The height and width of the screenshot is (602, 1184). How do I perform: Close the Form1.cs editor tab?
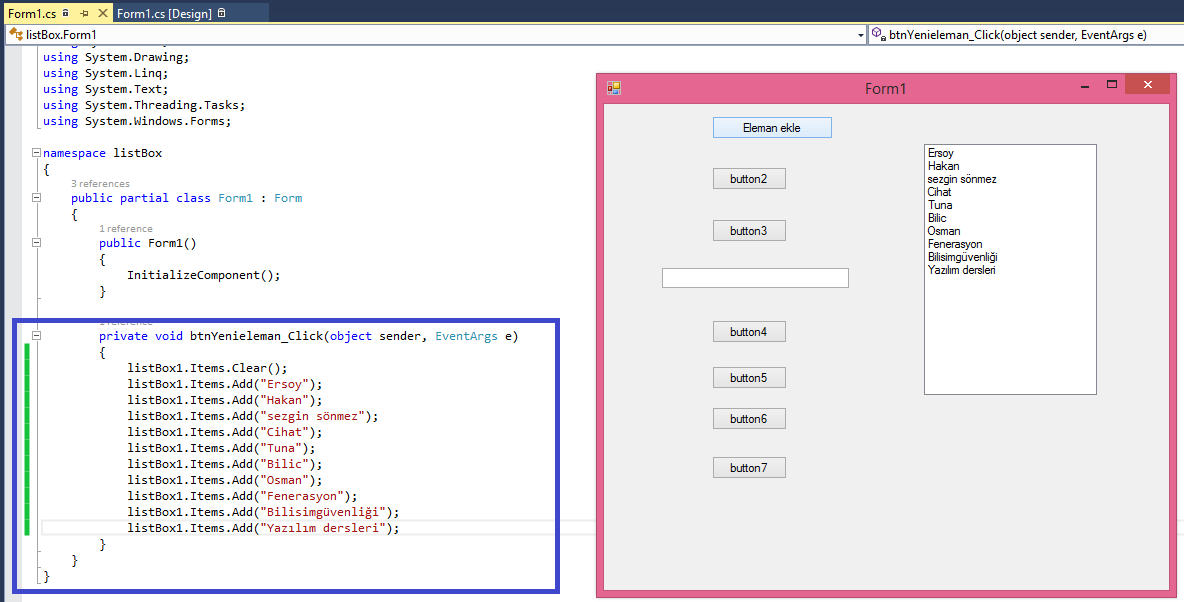coord(103,13)
